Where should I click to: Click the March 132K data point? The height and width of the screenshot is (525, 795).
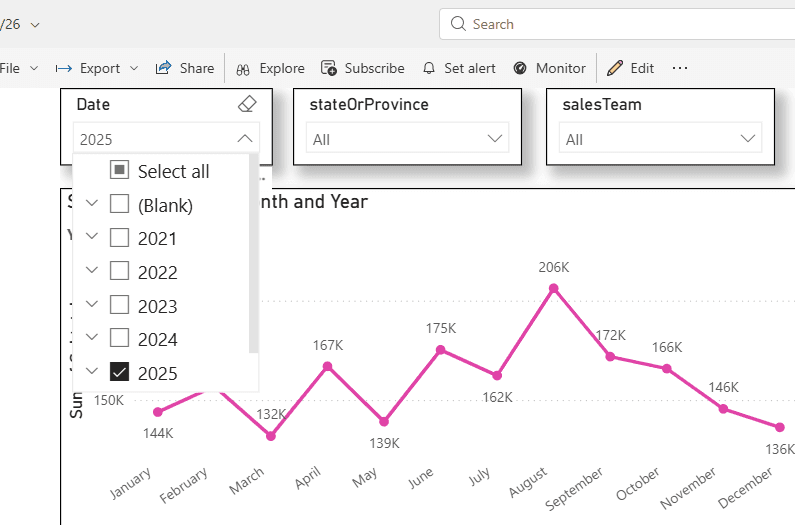pos(271,436)
